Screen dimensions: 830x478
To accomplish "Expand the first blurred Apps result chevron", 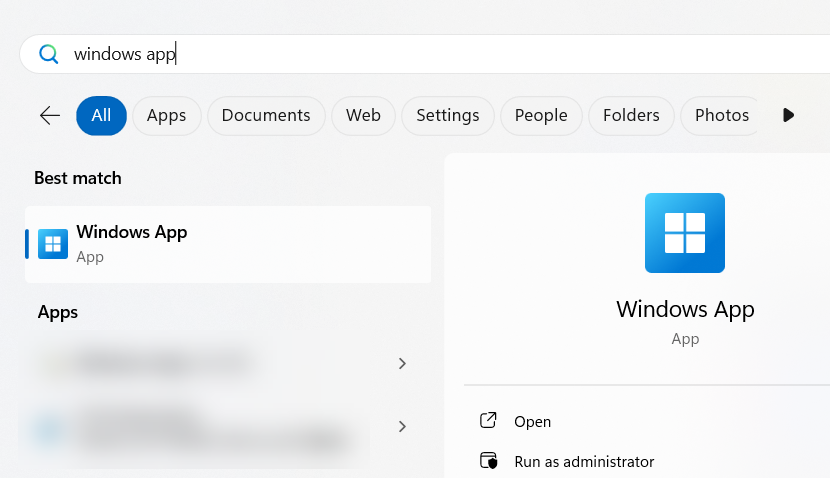I will (402, 363).
